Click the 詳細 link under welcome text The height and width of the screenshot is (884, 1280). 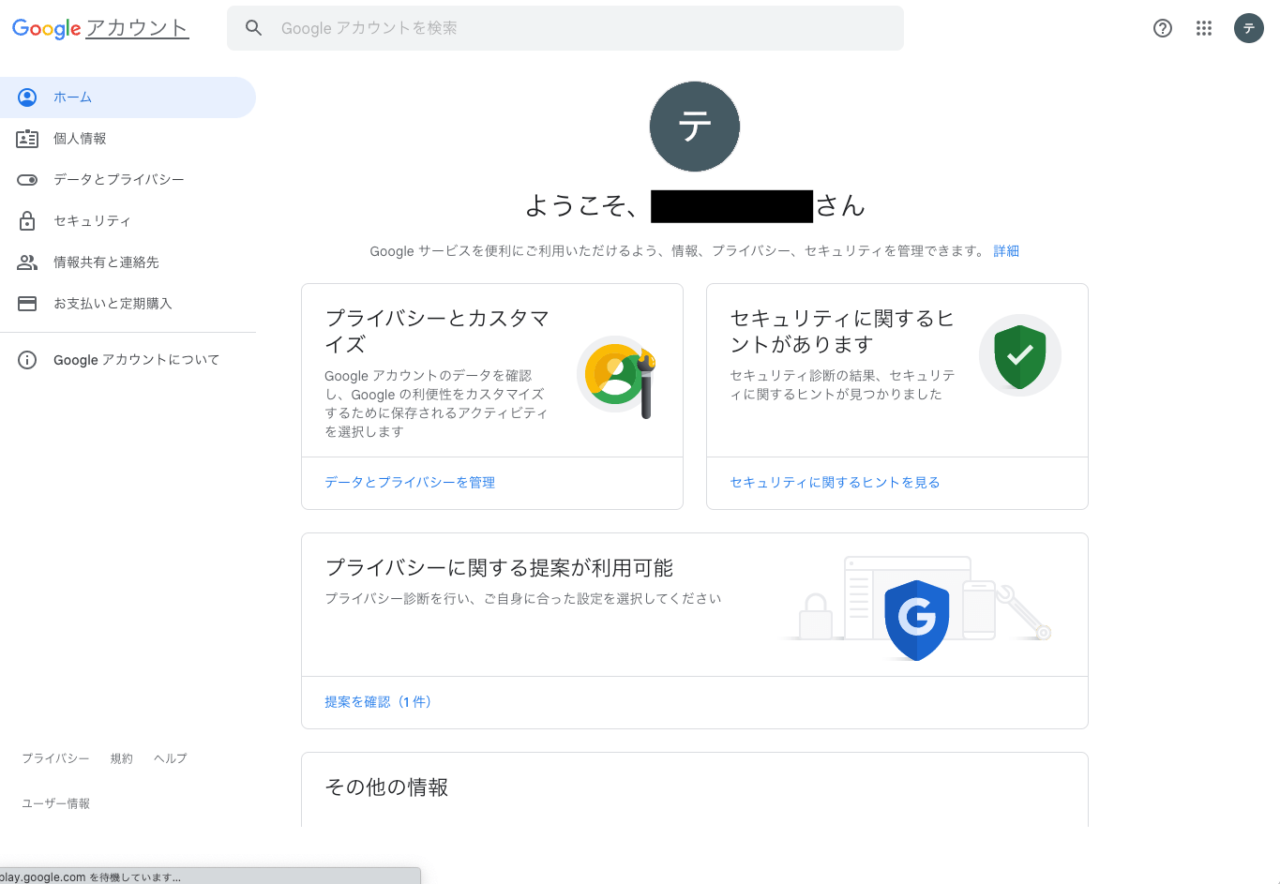[x=1006, y=251]
